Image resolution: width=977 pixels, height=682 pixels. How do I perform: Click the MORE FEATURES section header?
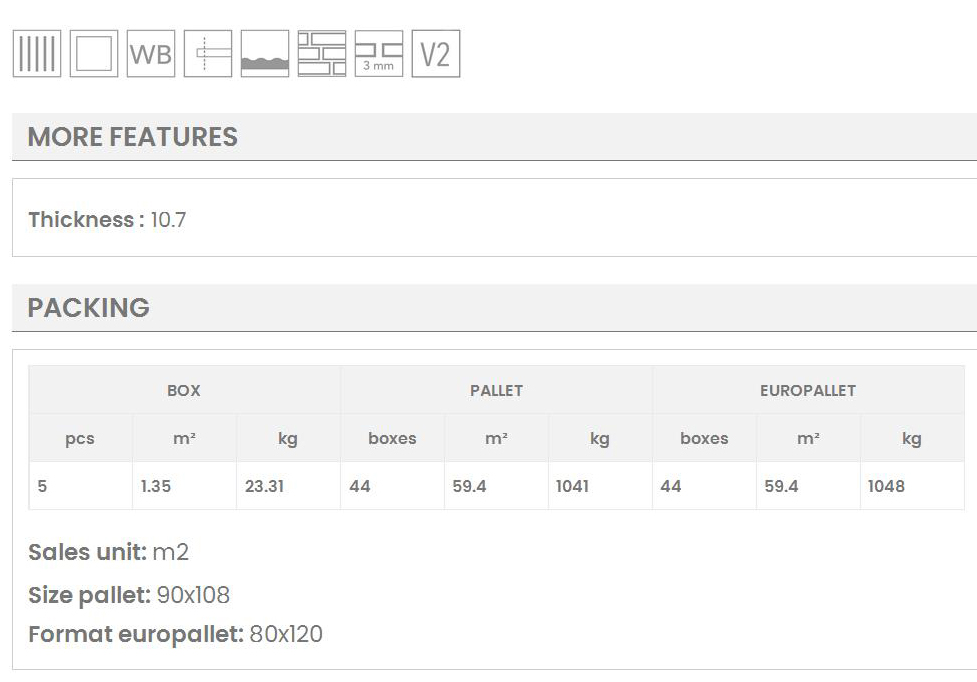point(133,137)
